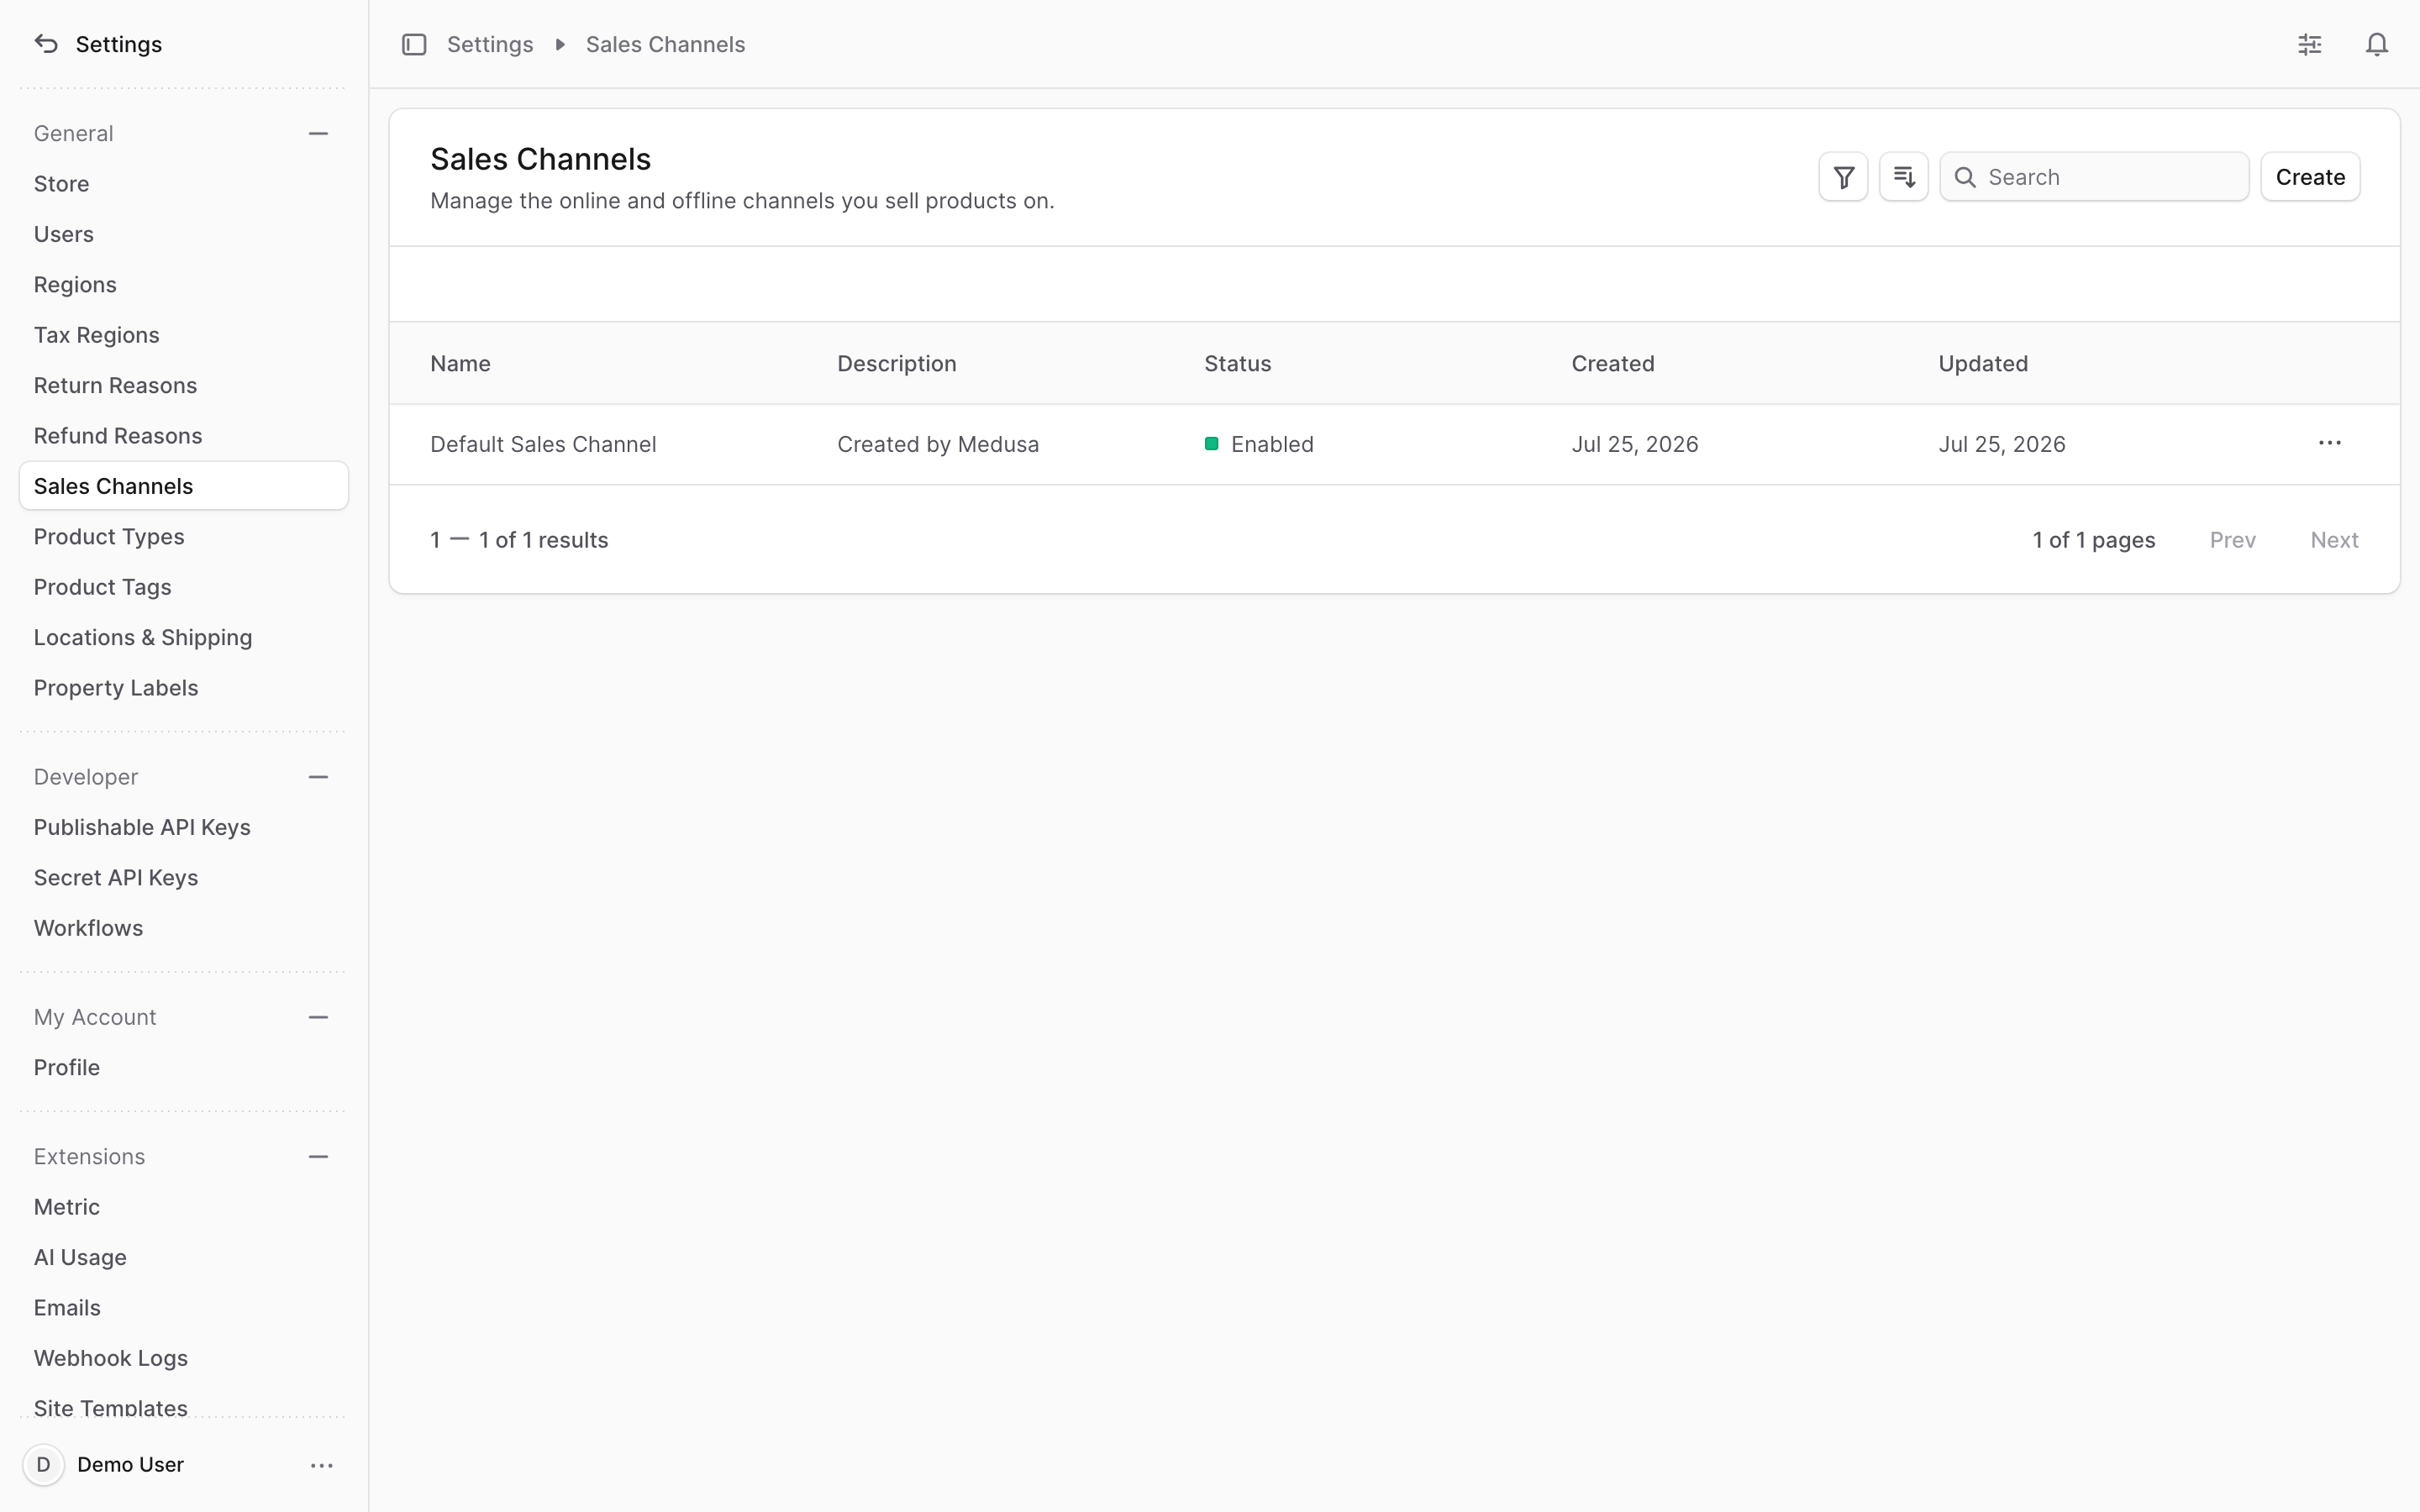Open Regions in the sidebar

click(184, 285)
